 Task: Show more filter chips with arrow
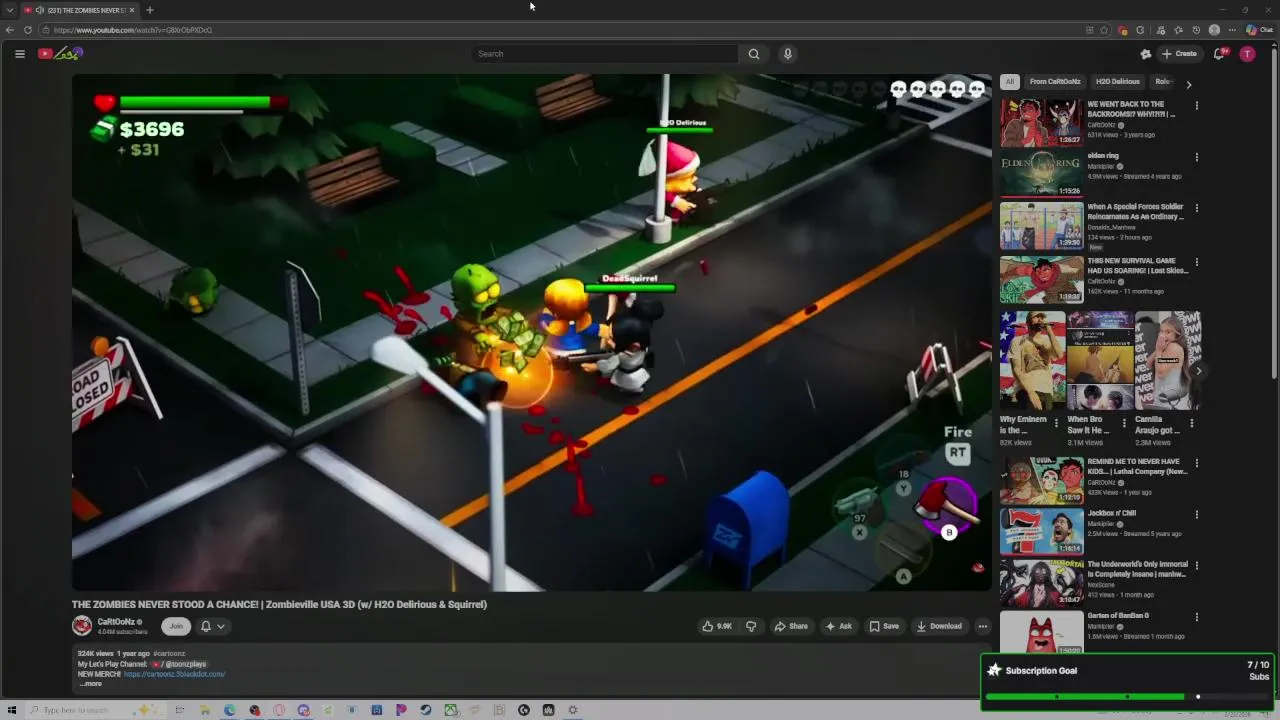(x=1189, y=84)
